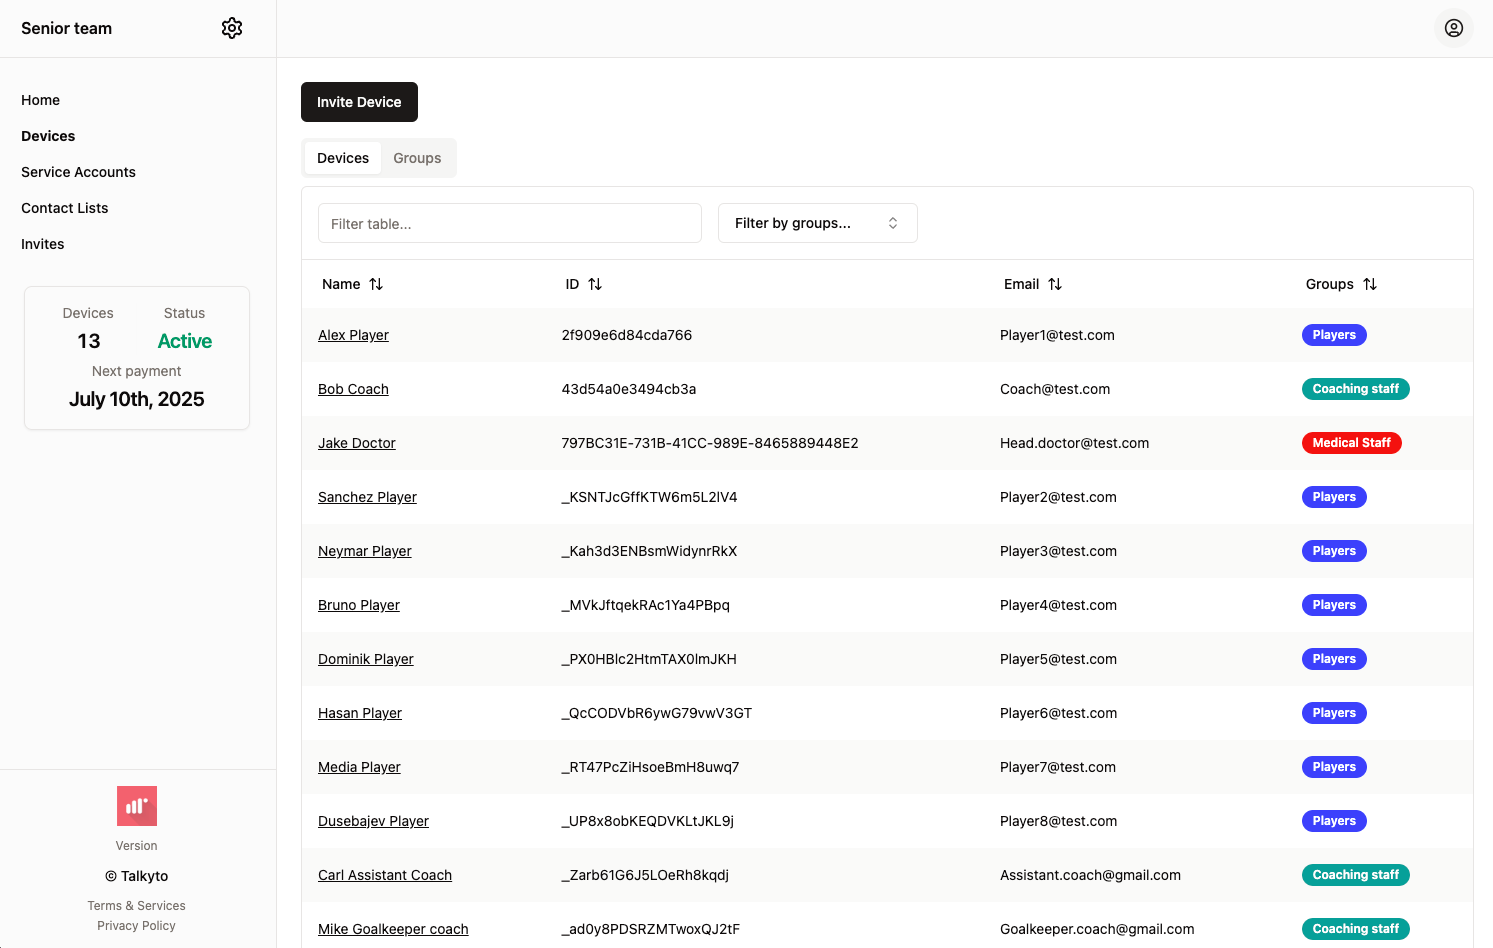Sort devices using the ID sort arrows

click(x=596, y=284)
